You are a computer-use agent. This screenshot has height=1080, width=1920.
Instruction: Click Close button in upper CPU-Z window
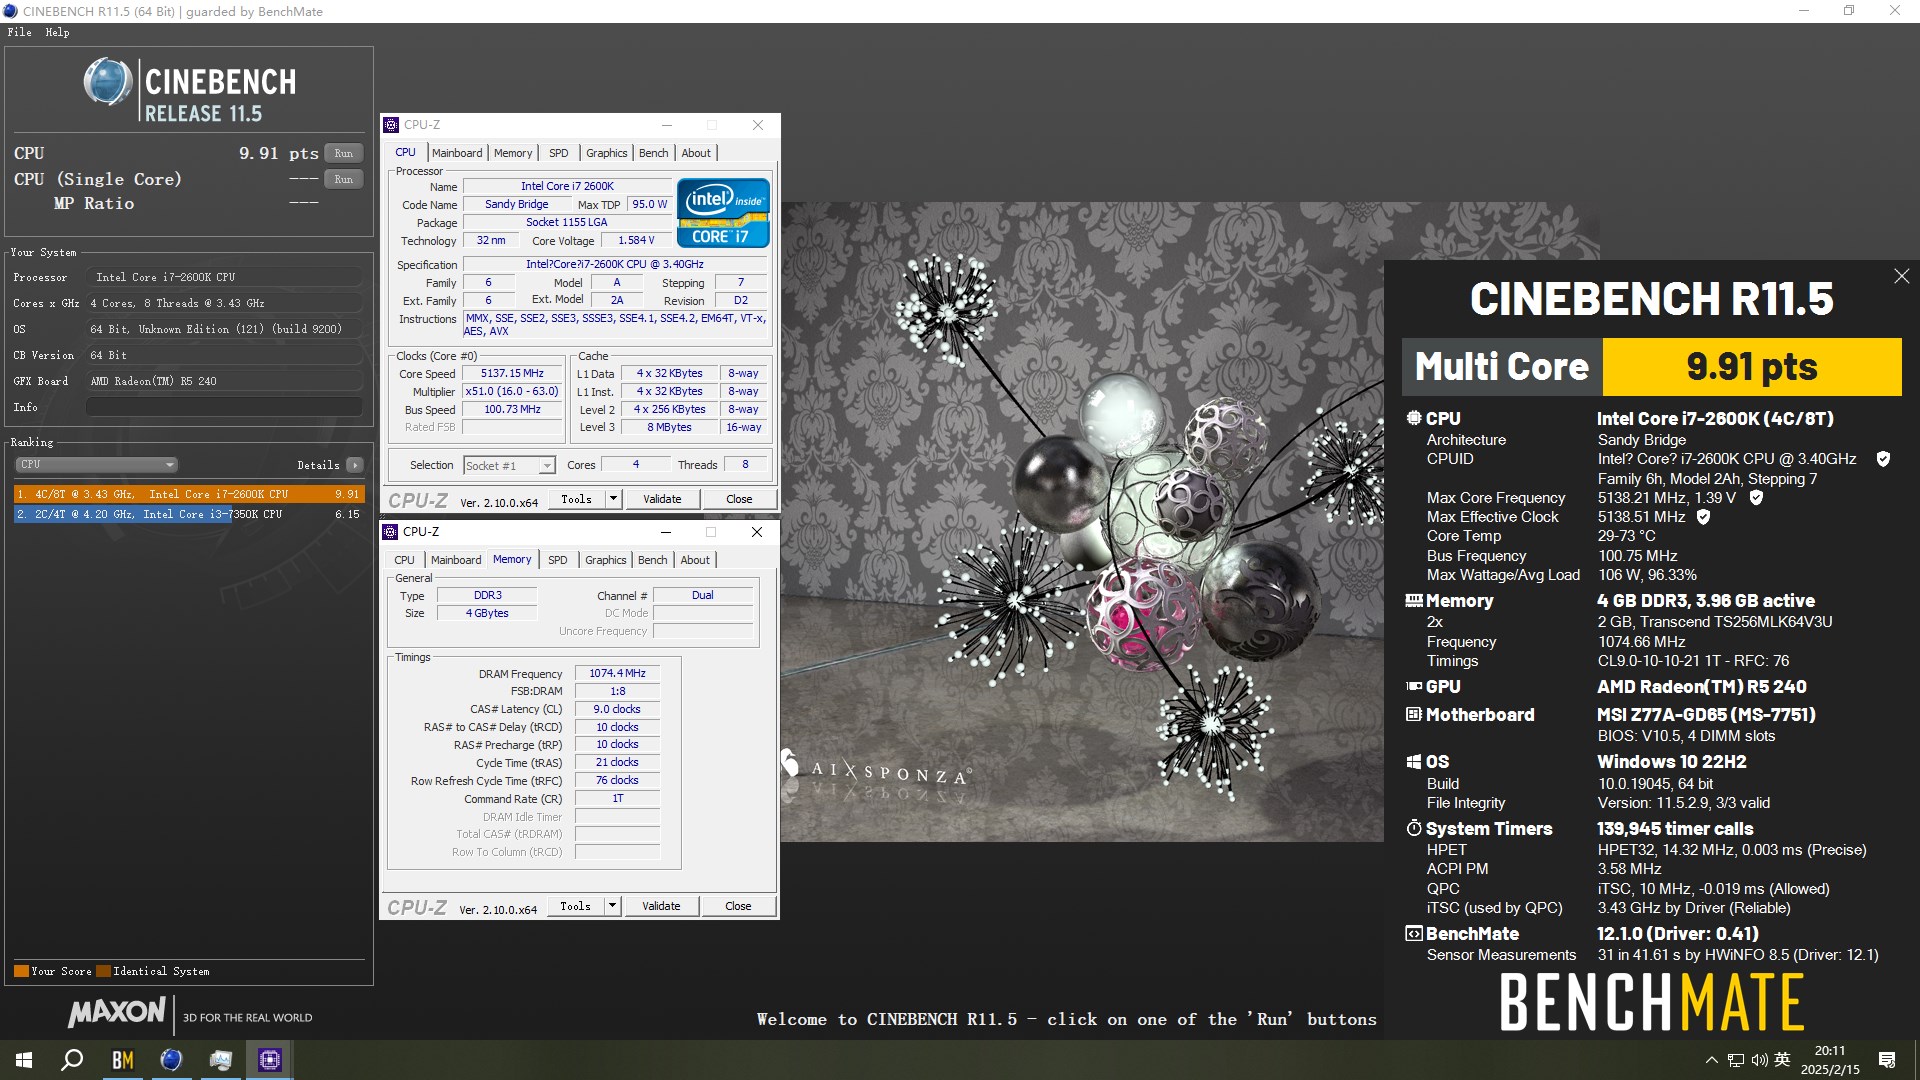click(x=739, y=499)
